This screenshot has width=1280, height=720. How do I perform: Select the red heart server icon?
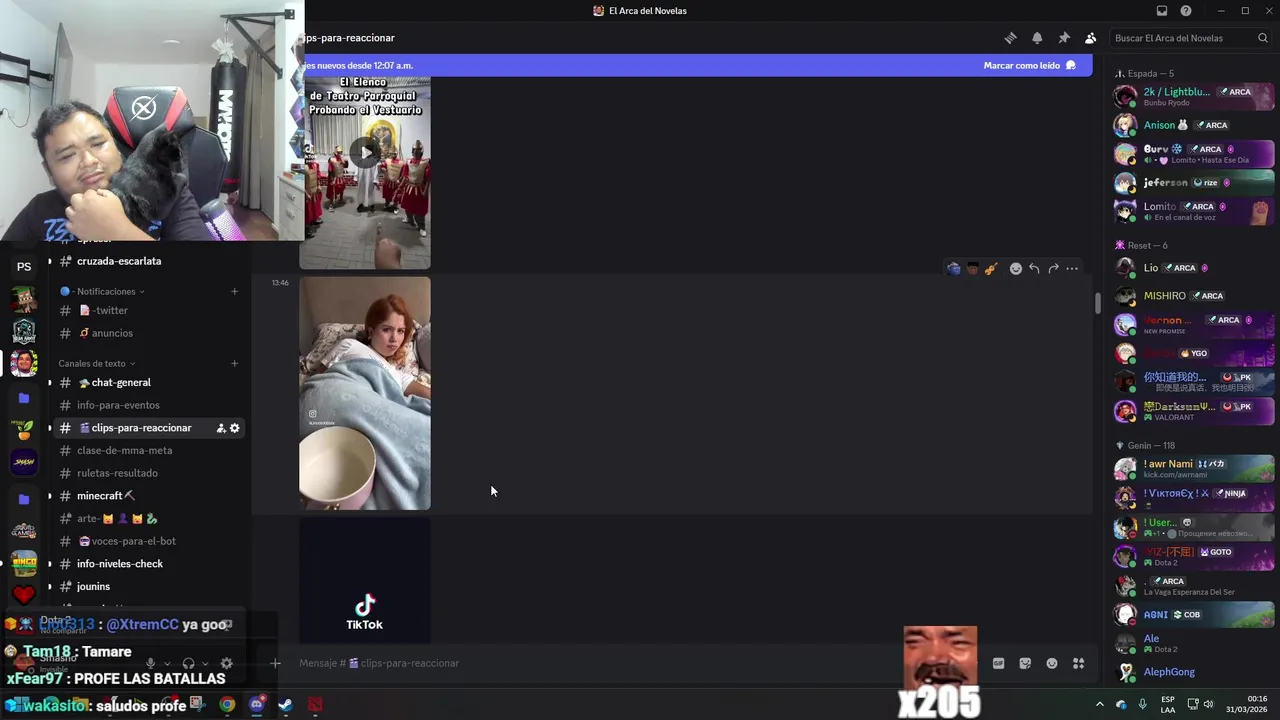pos(24,594)
